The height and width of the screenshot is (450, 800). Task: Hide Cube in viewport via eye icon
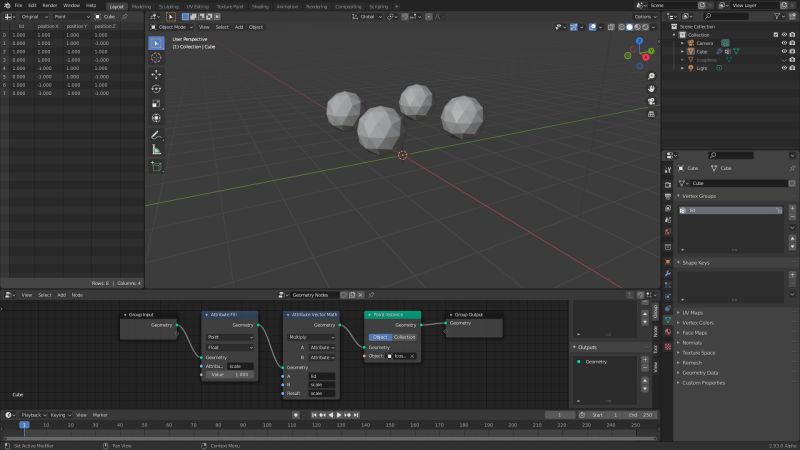pos(784,51)
